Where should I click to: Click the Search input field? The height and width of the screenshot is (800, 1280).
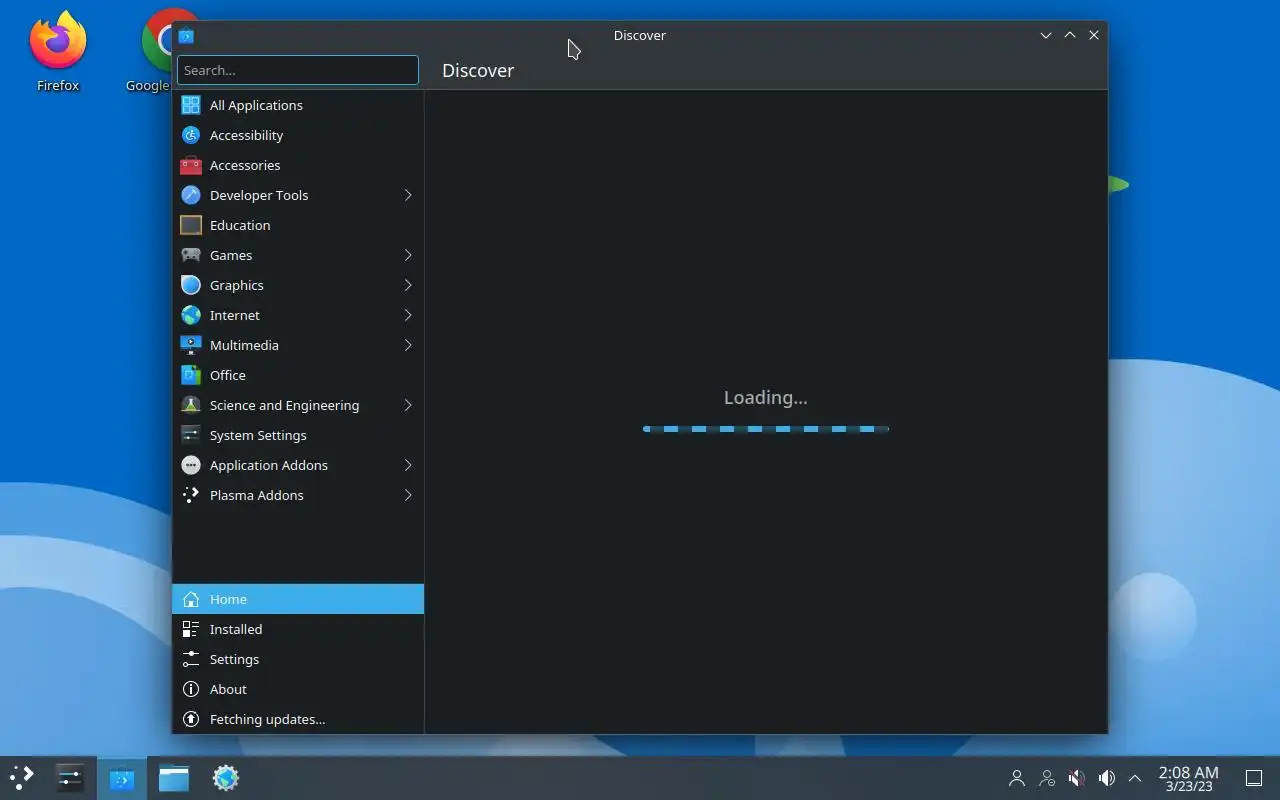point(298,70)
